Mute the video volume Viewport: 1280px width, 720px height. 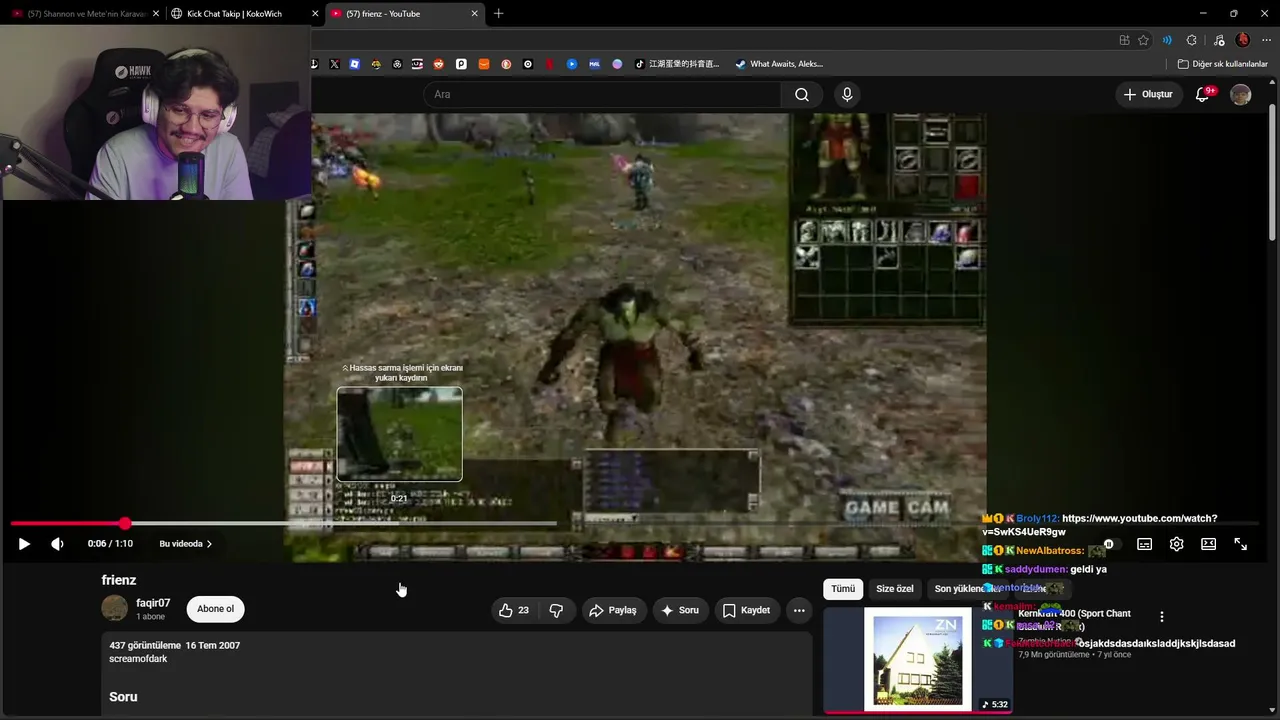tap(57, 544)
